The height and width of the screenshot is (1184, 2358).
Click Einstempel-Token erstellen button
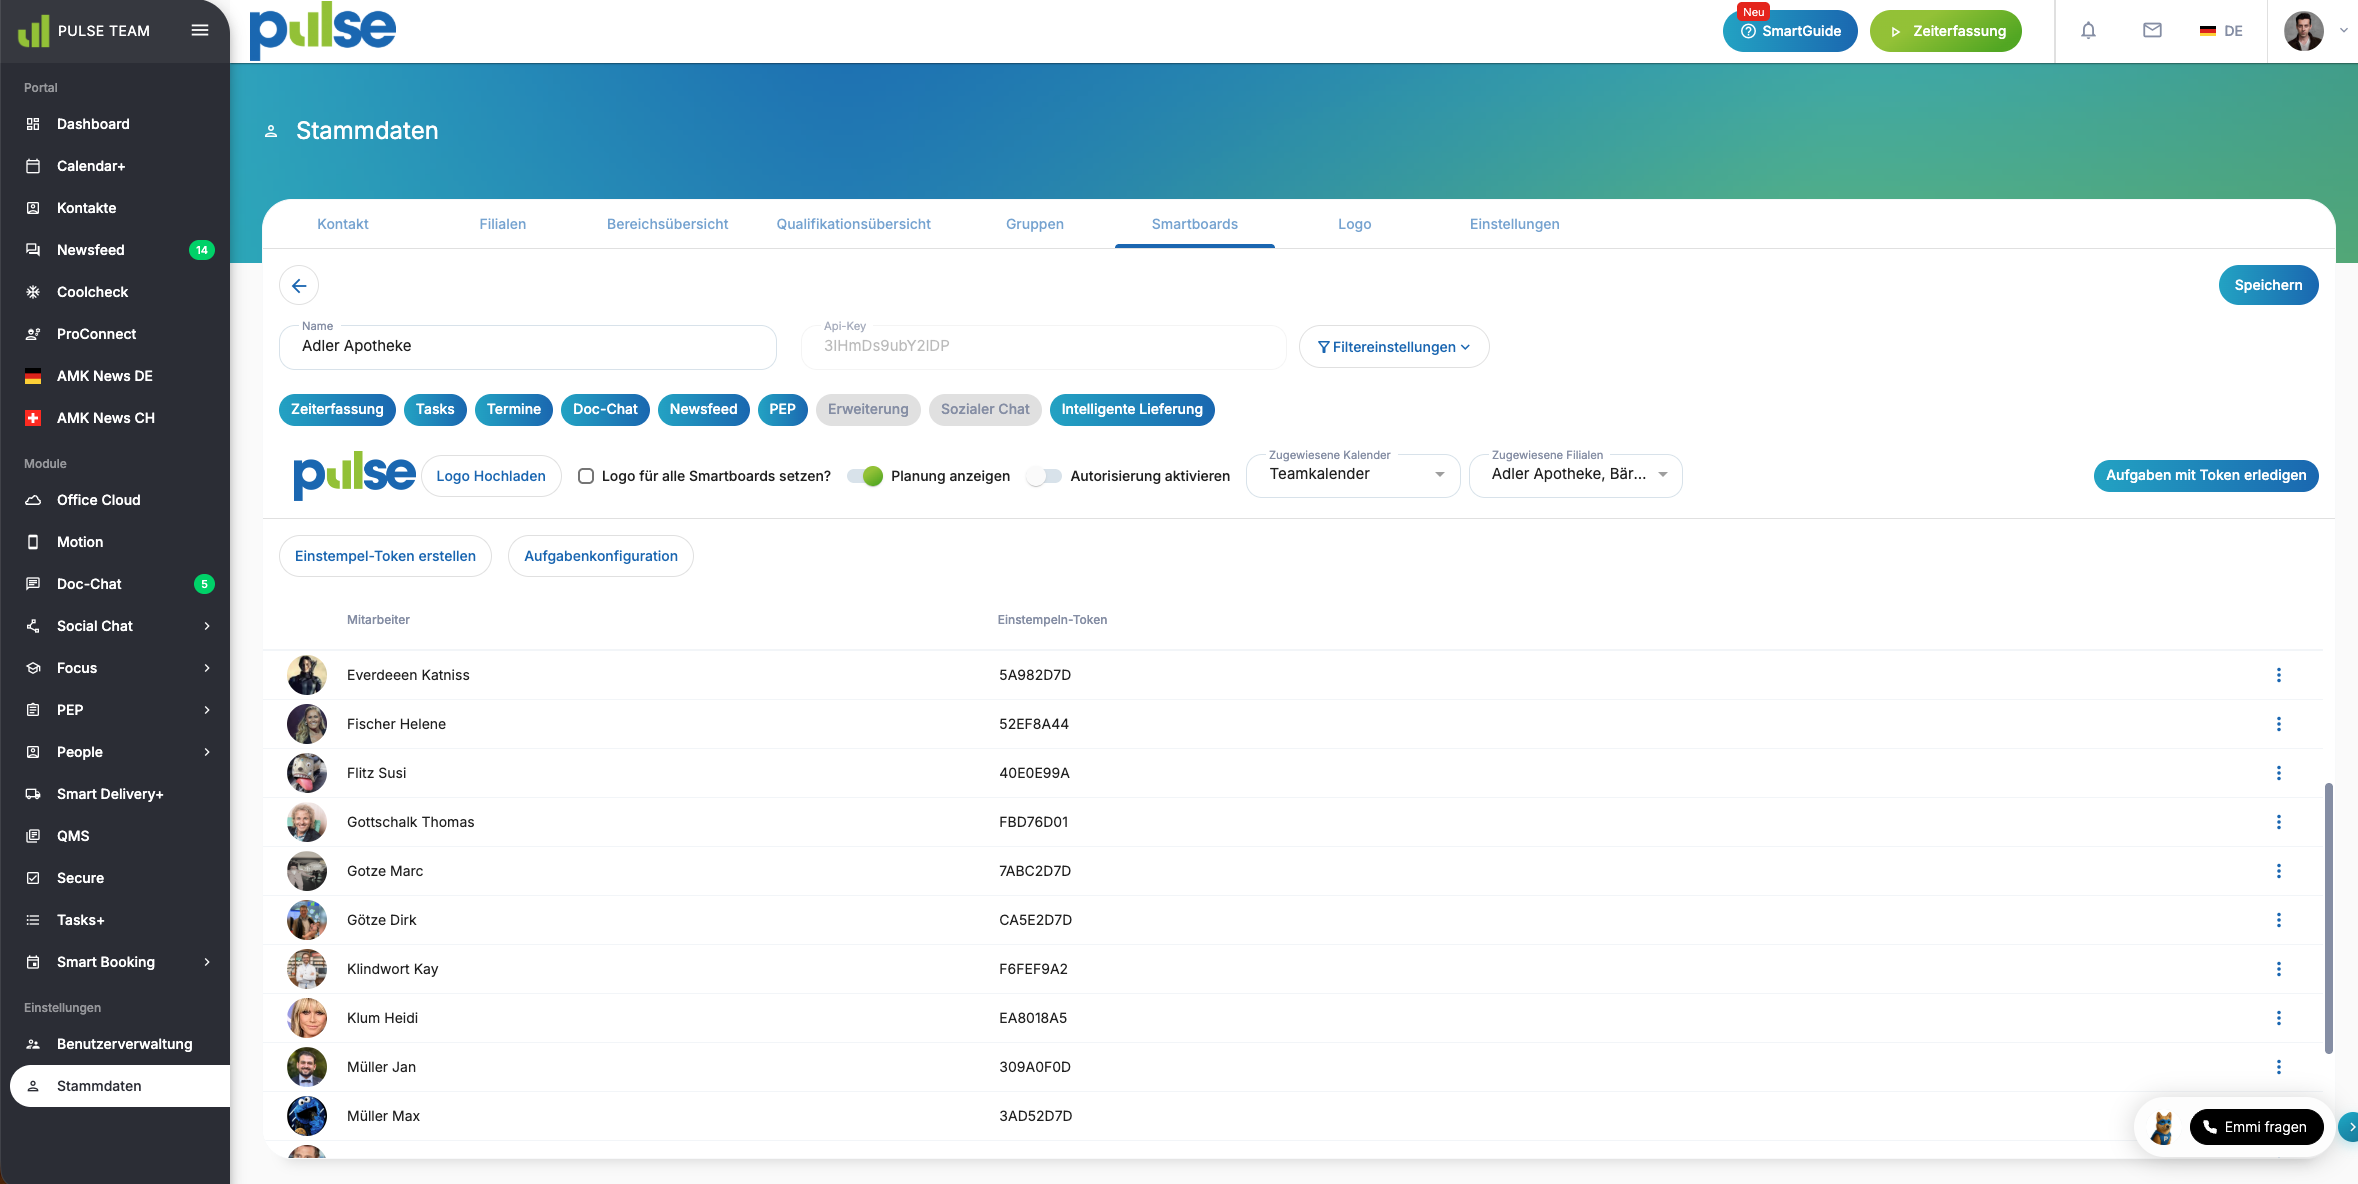coord(385,556)
